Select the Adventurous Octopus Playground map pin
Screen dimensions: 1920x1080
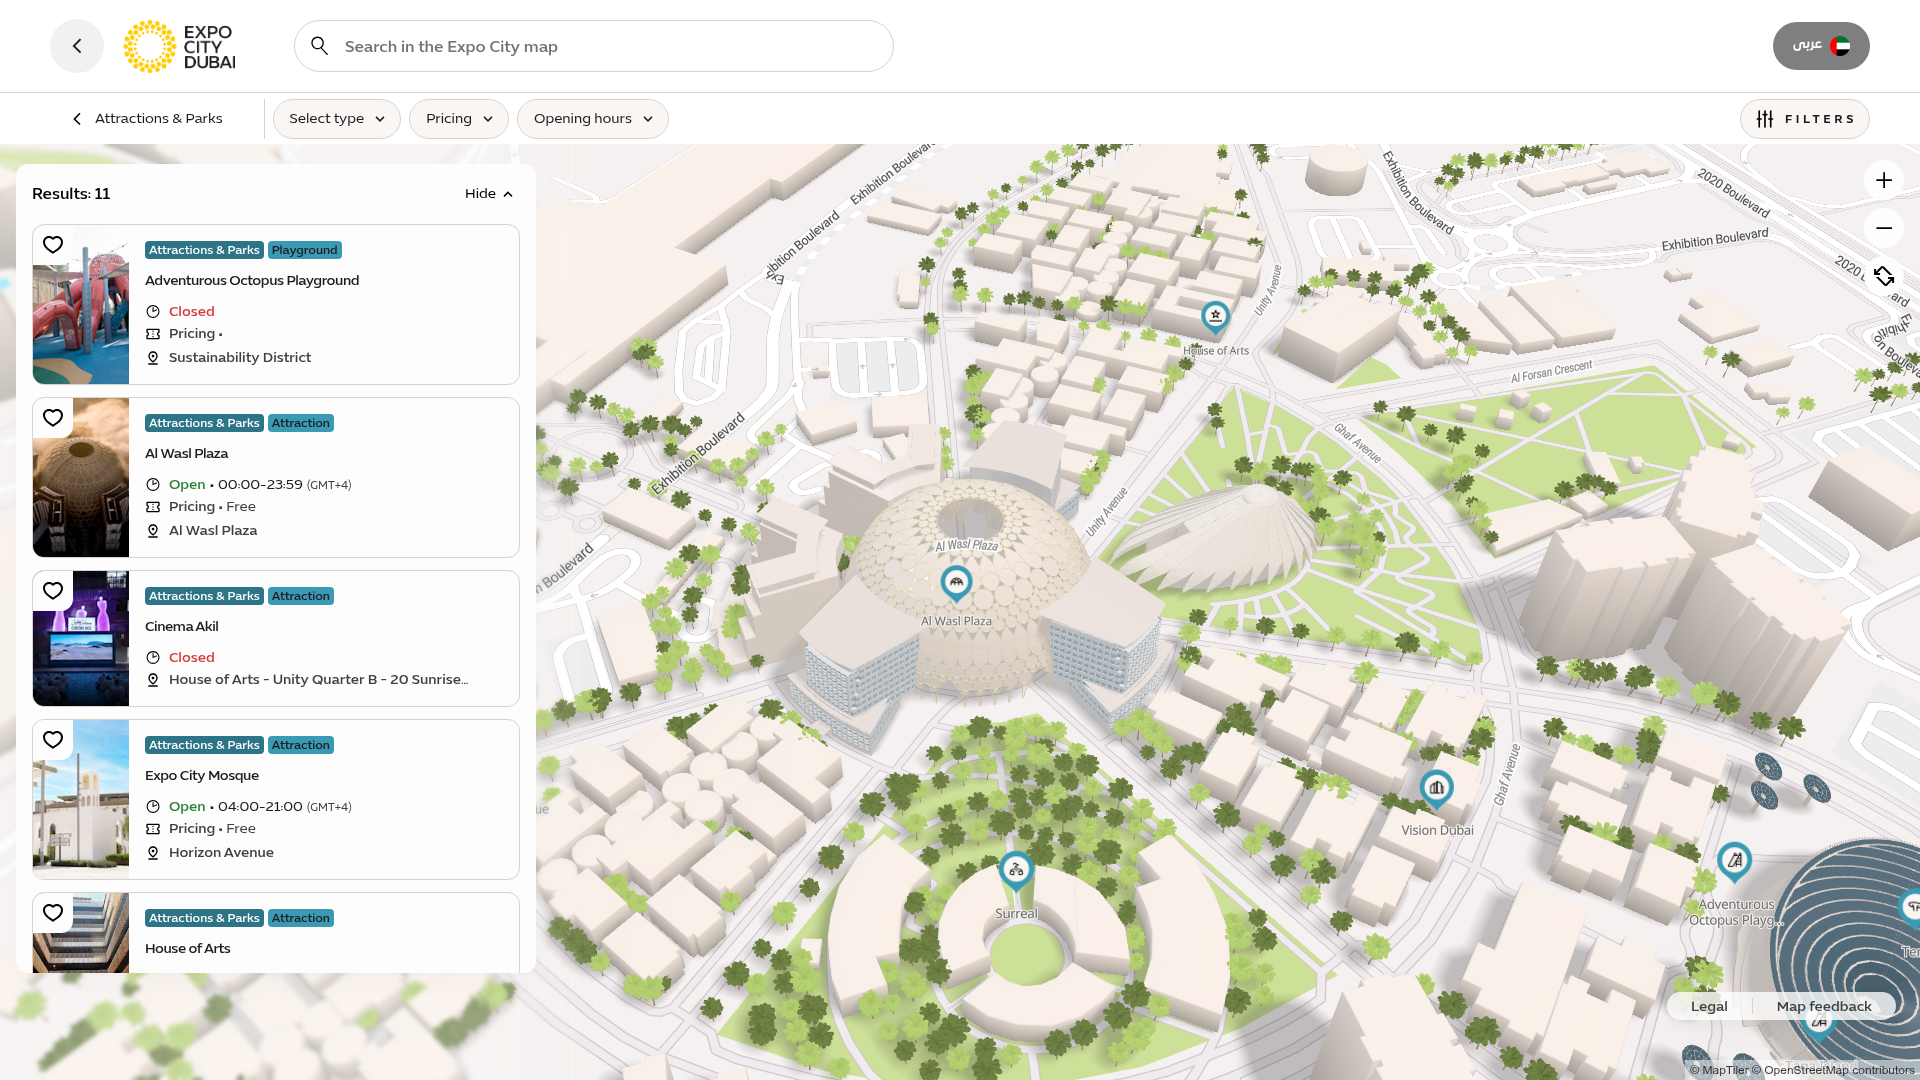(x=1734, y=861)
